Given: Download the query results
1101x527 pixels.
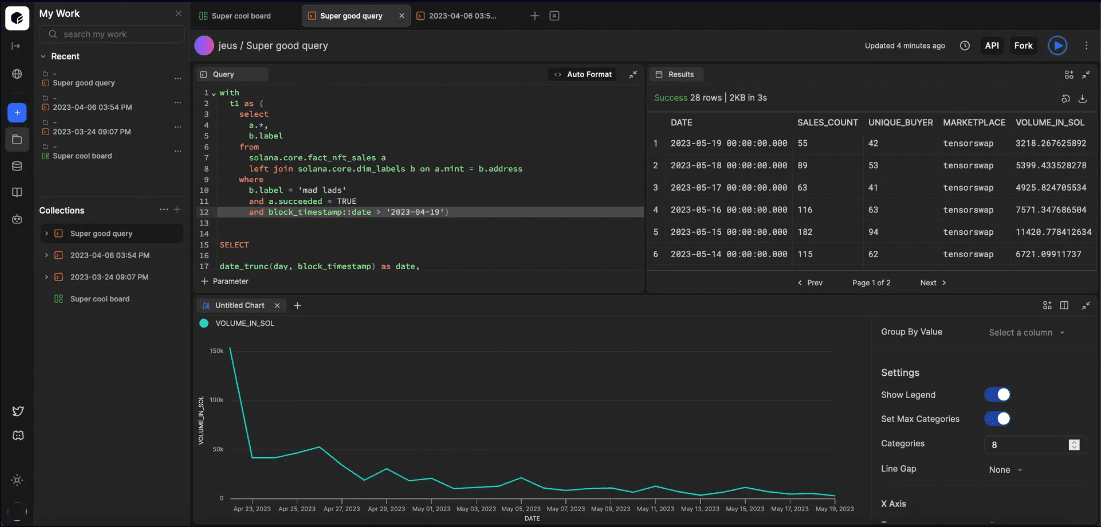Looking at the screenshot, I should (1083, 98).
